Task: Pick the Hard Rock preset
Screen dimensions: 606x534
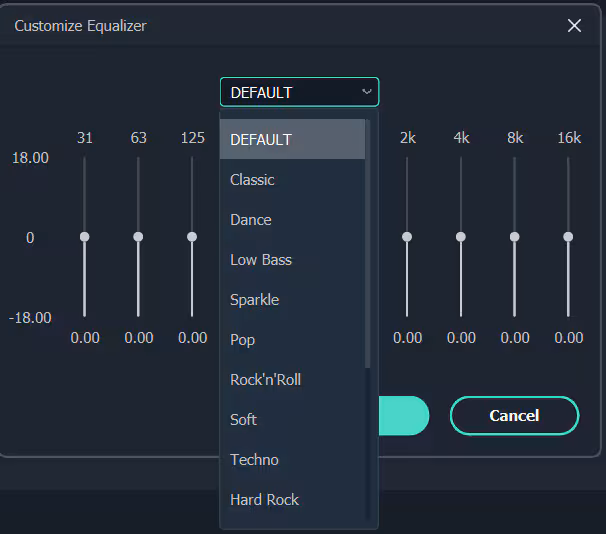Action: pos(292,500)
